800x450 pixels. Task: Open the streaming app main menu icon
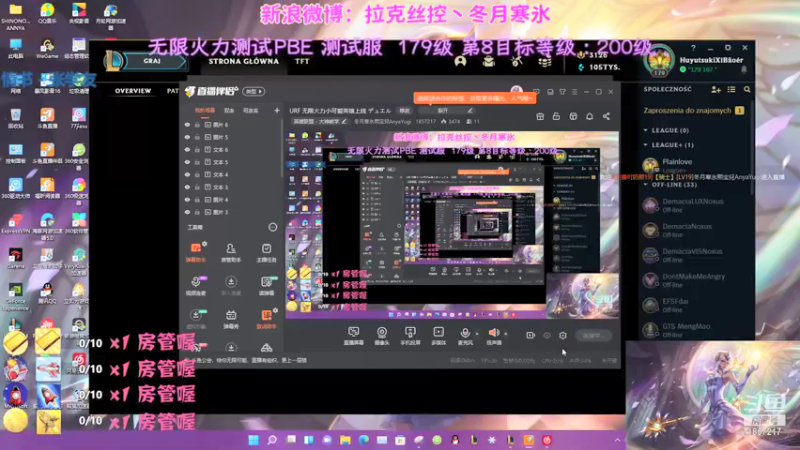point(574,92)
